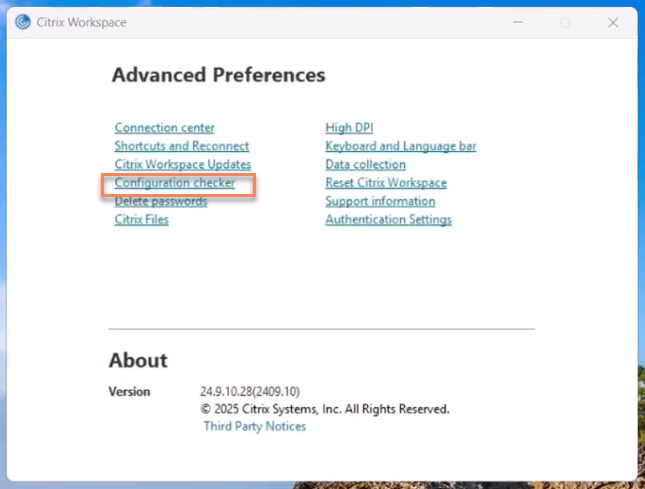
Task: Minimize the Citrix Workspace window
Action: (x=518, y=22)
